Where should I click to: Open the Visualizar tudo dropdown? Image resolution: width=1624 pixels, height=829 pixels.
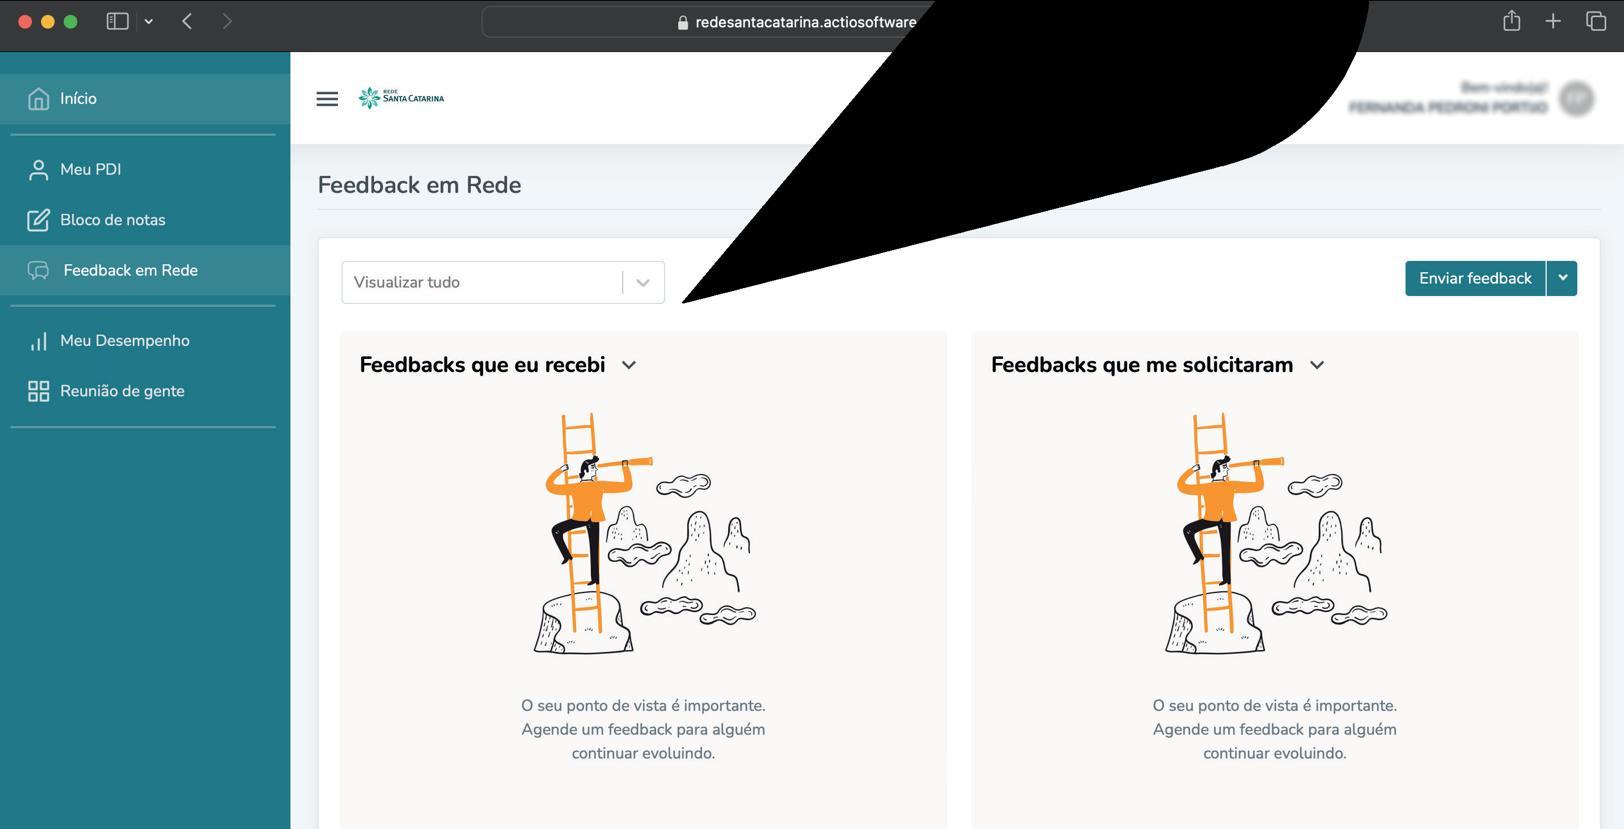503,282
